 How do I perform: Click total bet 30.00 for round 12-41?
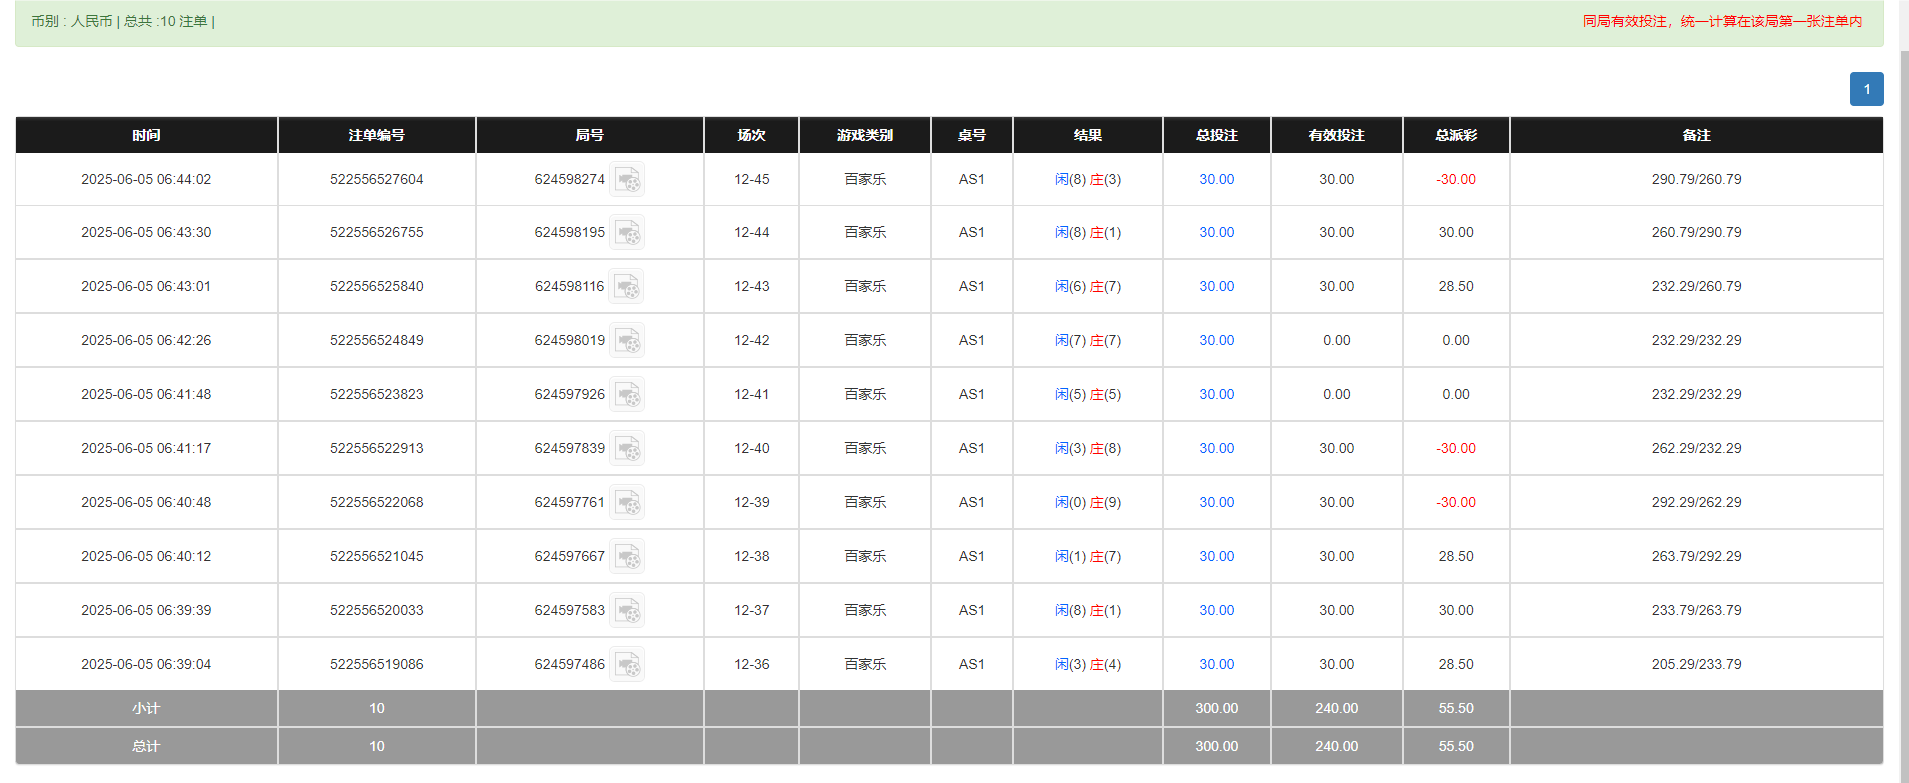pos(1216,395)
